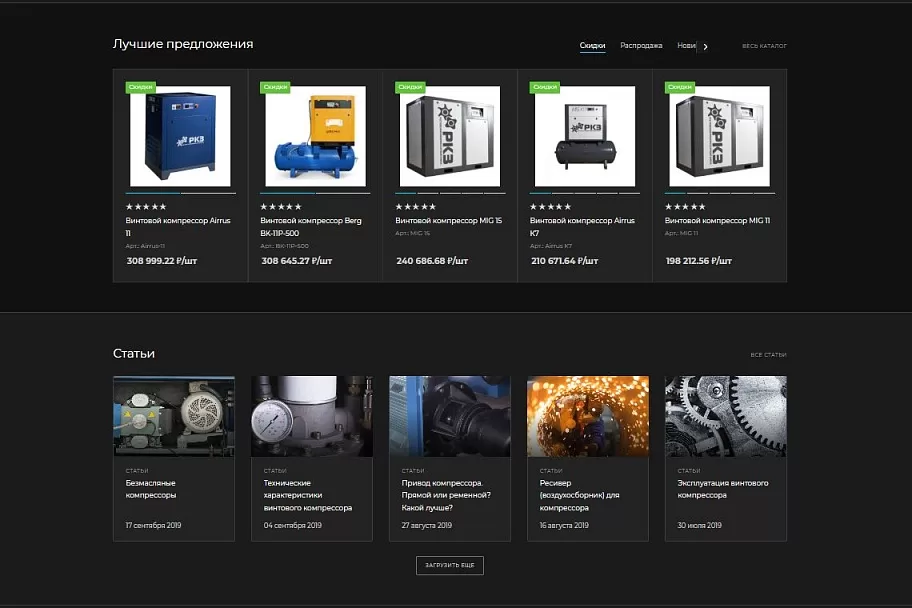Click the date 17 сентября 2019
The height and width of the screenshot is (608, 912).
pos(154,525)
